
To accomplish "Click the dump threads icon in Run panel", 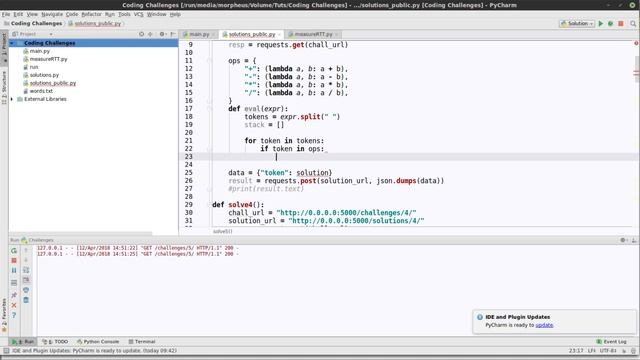I will [x=14, y=282].
